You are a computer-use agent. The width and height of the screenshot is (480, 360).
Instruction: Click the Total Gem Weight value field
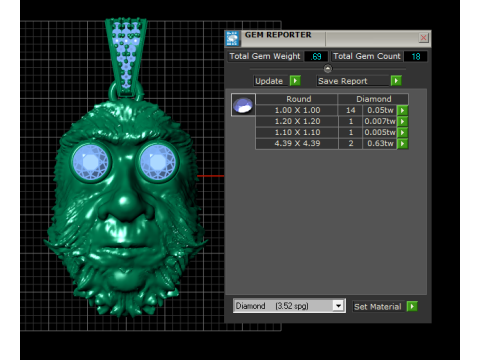pos(316,56)
